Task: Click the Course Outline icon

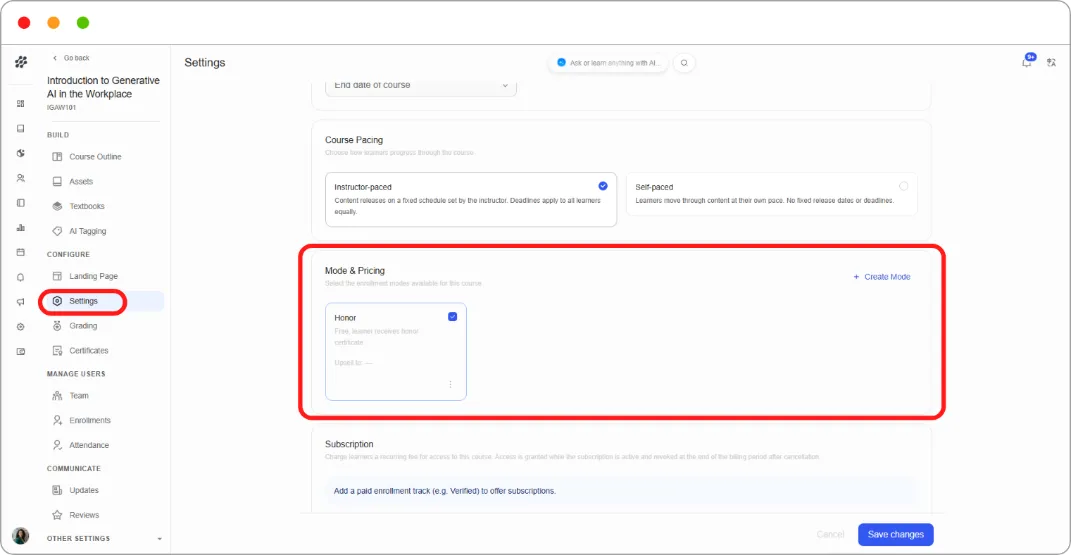Action: pos(57,156)
